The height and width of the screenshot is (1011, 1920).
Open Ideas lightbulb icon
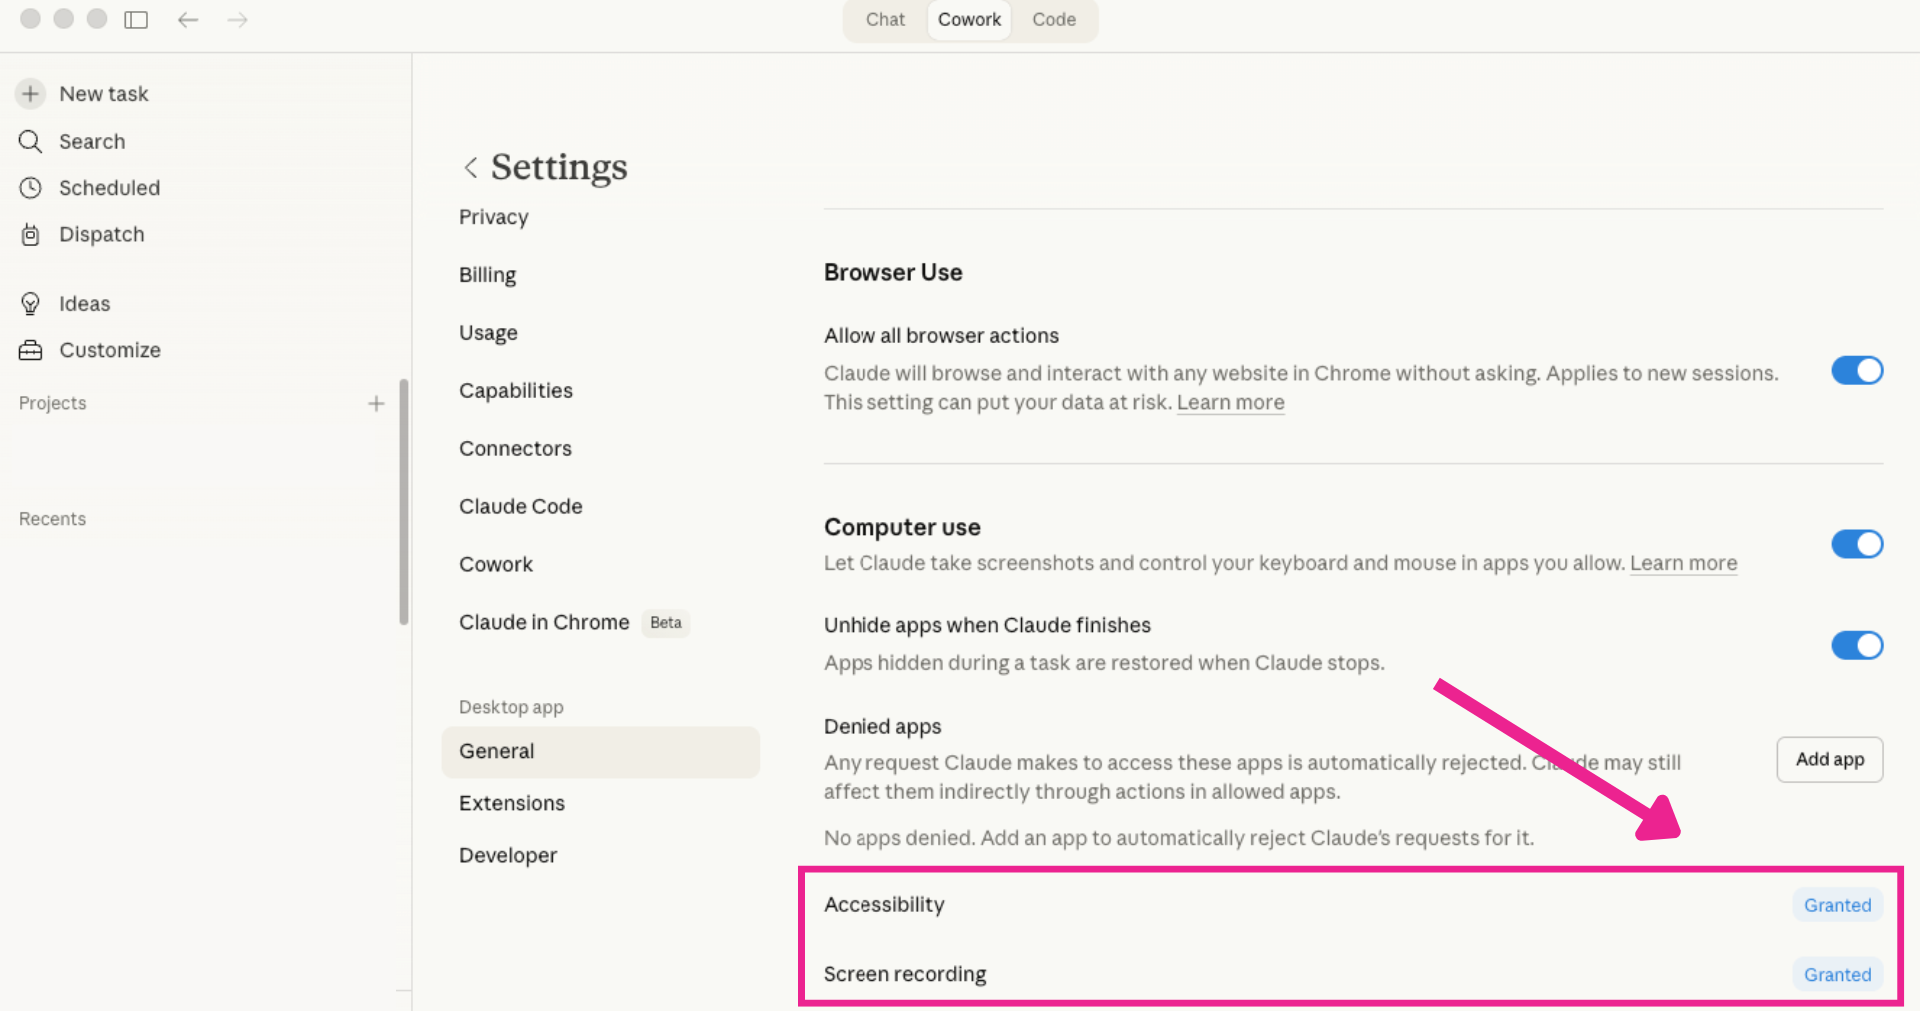tap(31, 304)
